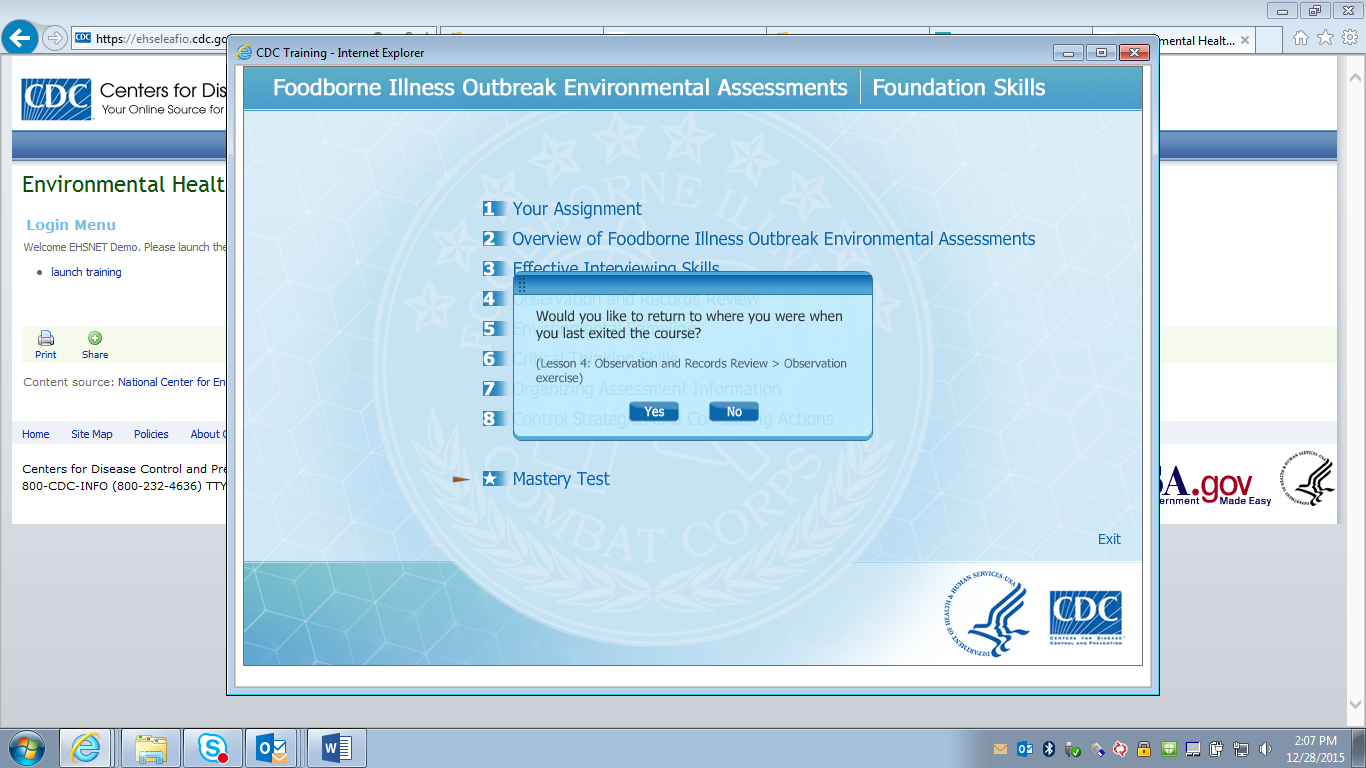
Task: Open the National Center content source link
Action: (172, 382)
